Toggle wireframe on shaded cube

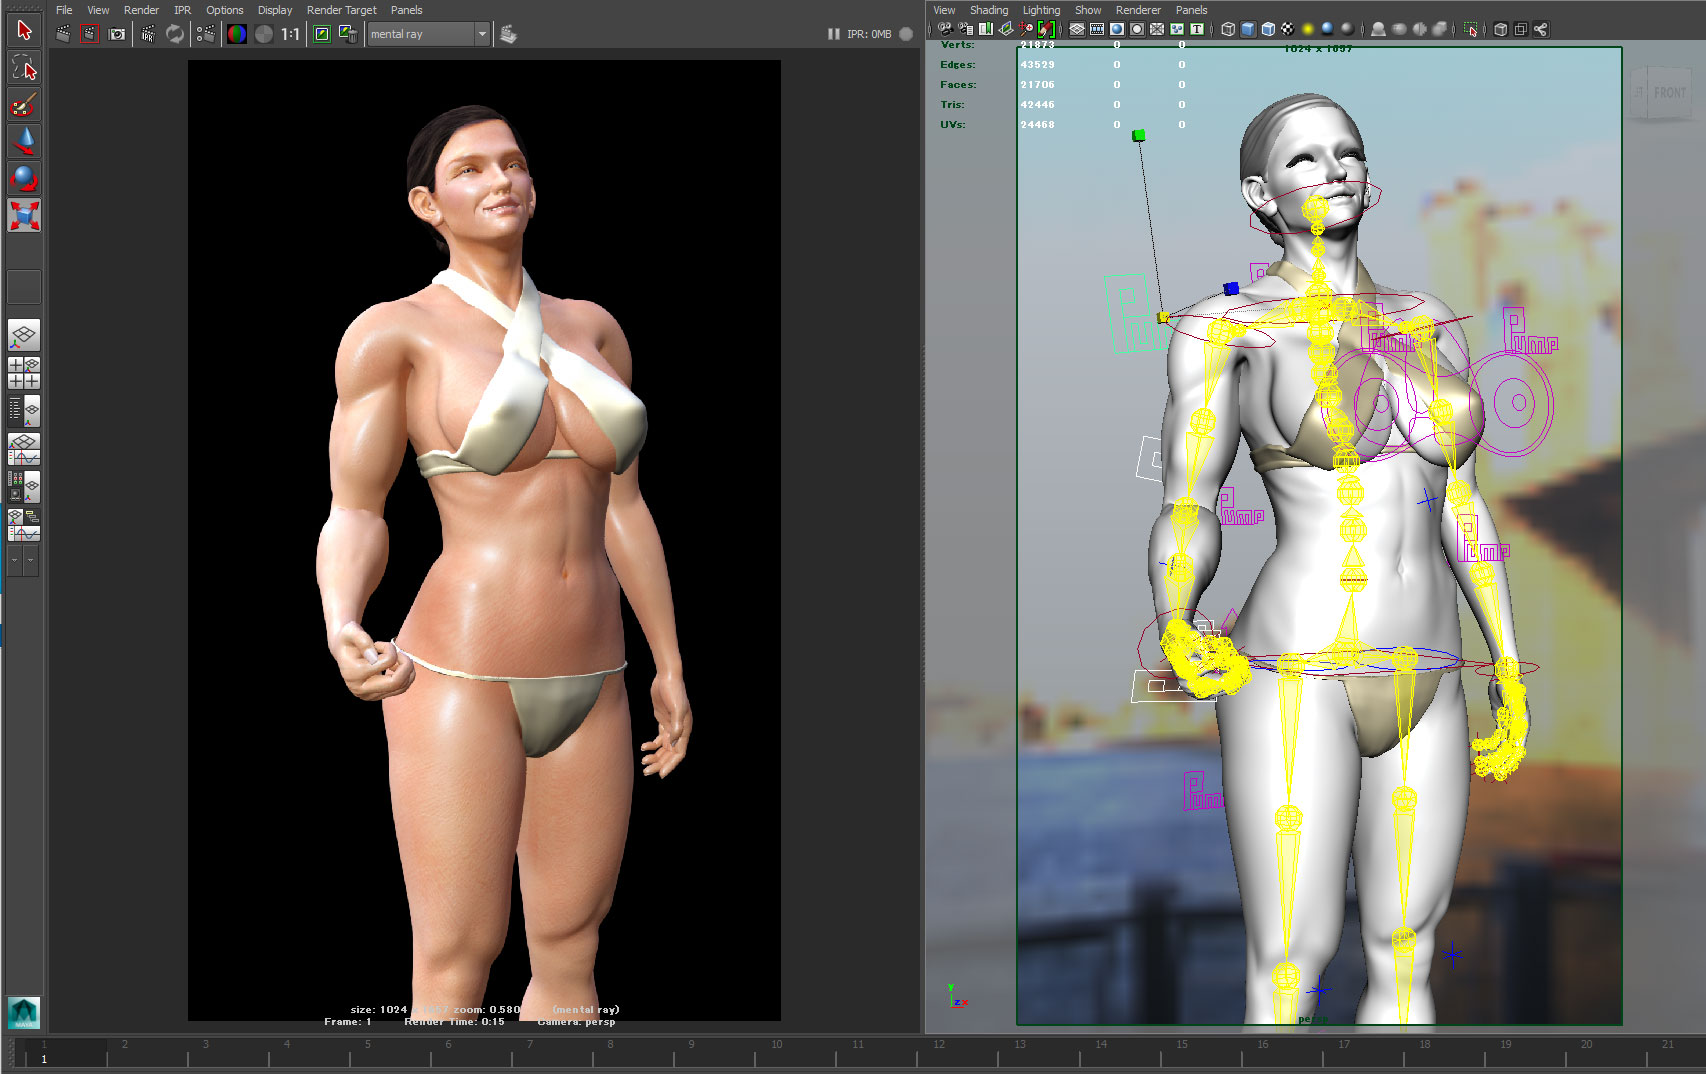click(x=1268, y=29)
